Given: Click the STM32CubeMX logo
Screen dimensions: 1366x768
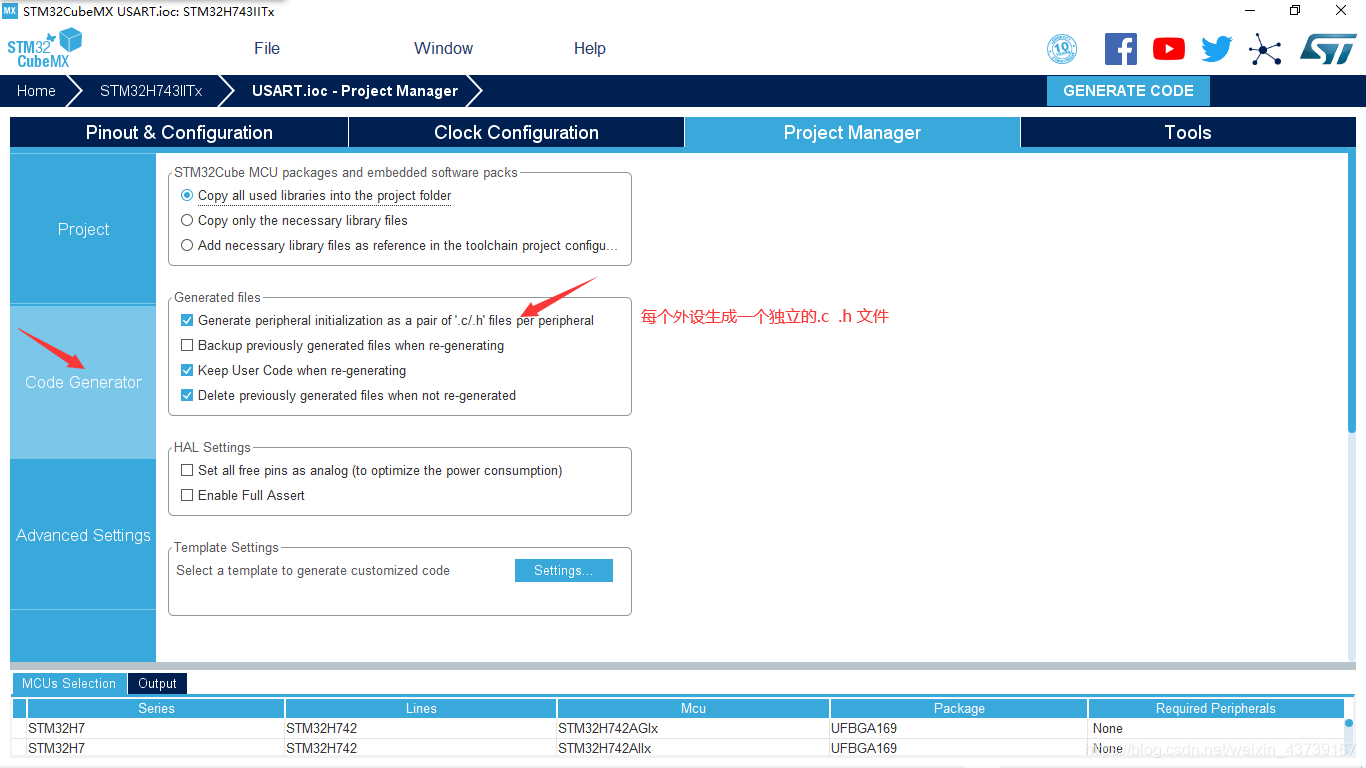Looking at the screenshot, I should pos(44,48).
